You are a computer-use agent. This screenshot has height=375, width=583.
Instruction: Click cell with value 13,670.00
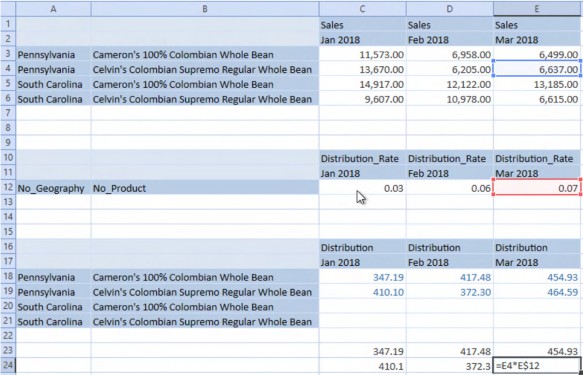[362, 69]
